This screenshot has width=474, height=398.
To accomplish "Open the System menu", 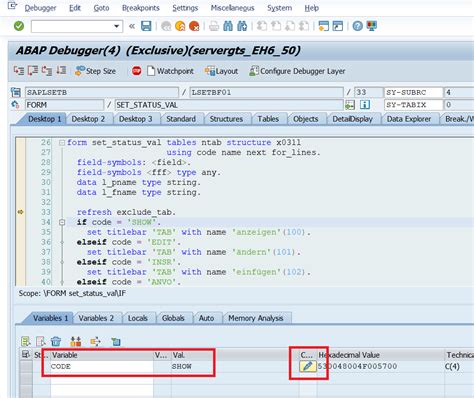I will 279,8.
